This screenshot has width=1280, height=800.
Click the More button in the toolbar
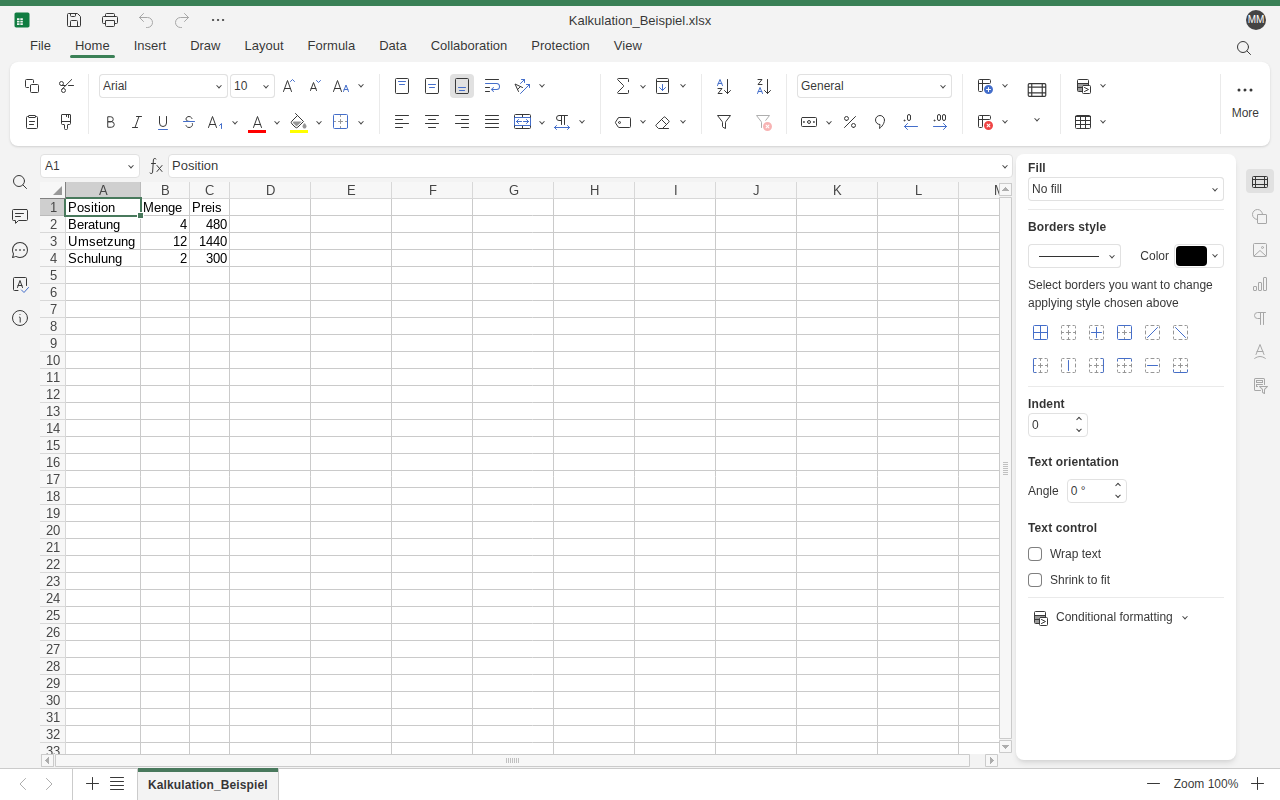click(x=1245, y=100)
